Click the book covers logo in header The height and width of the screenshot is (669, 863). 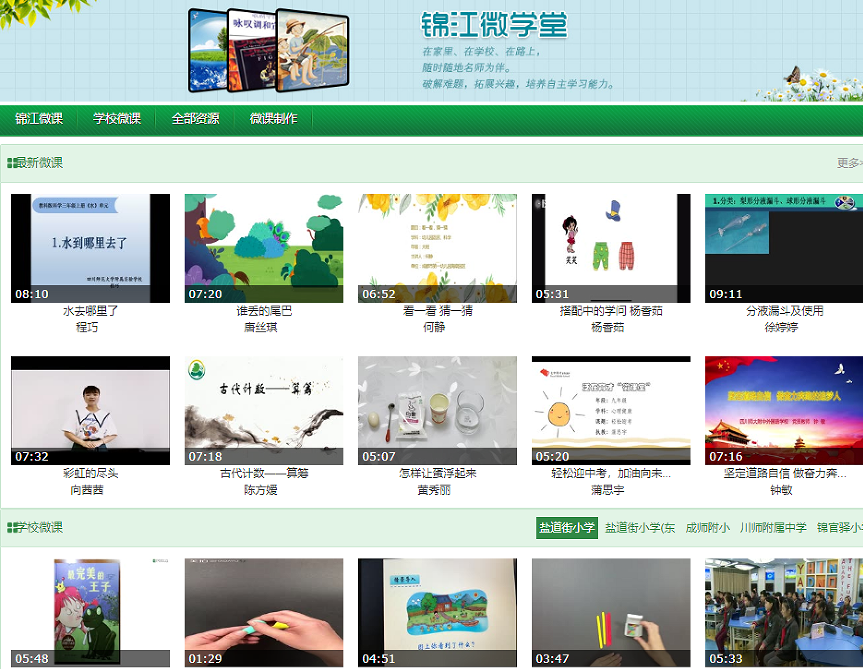[x=268, y=49]
